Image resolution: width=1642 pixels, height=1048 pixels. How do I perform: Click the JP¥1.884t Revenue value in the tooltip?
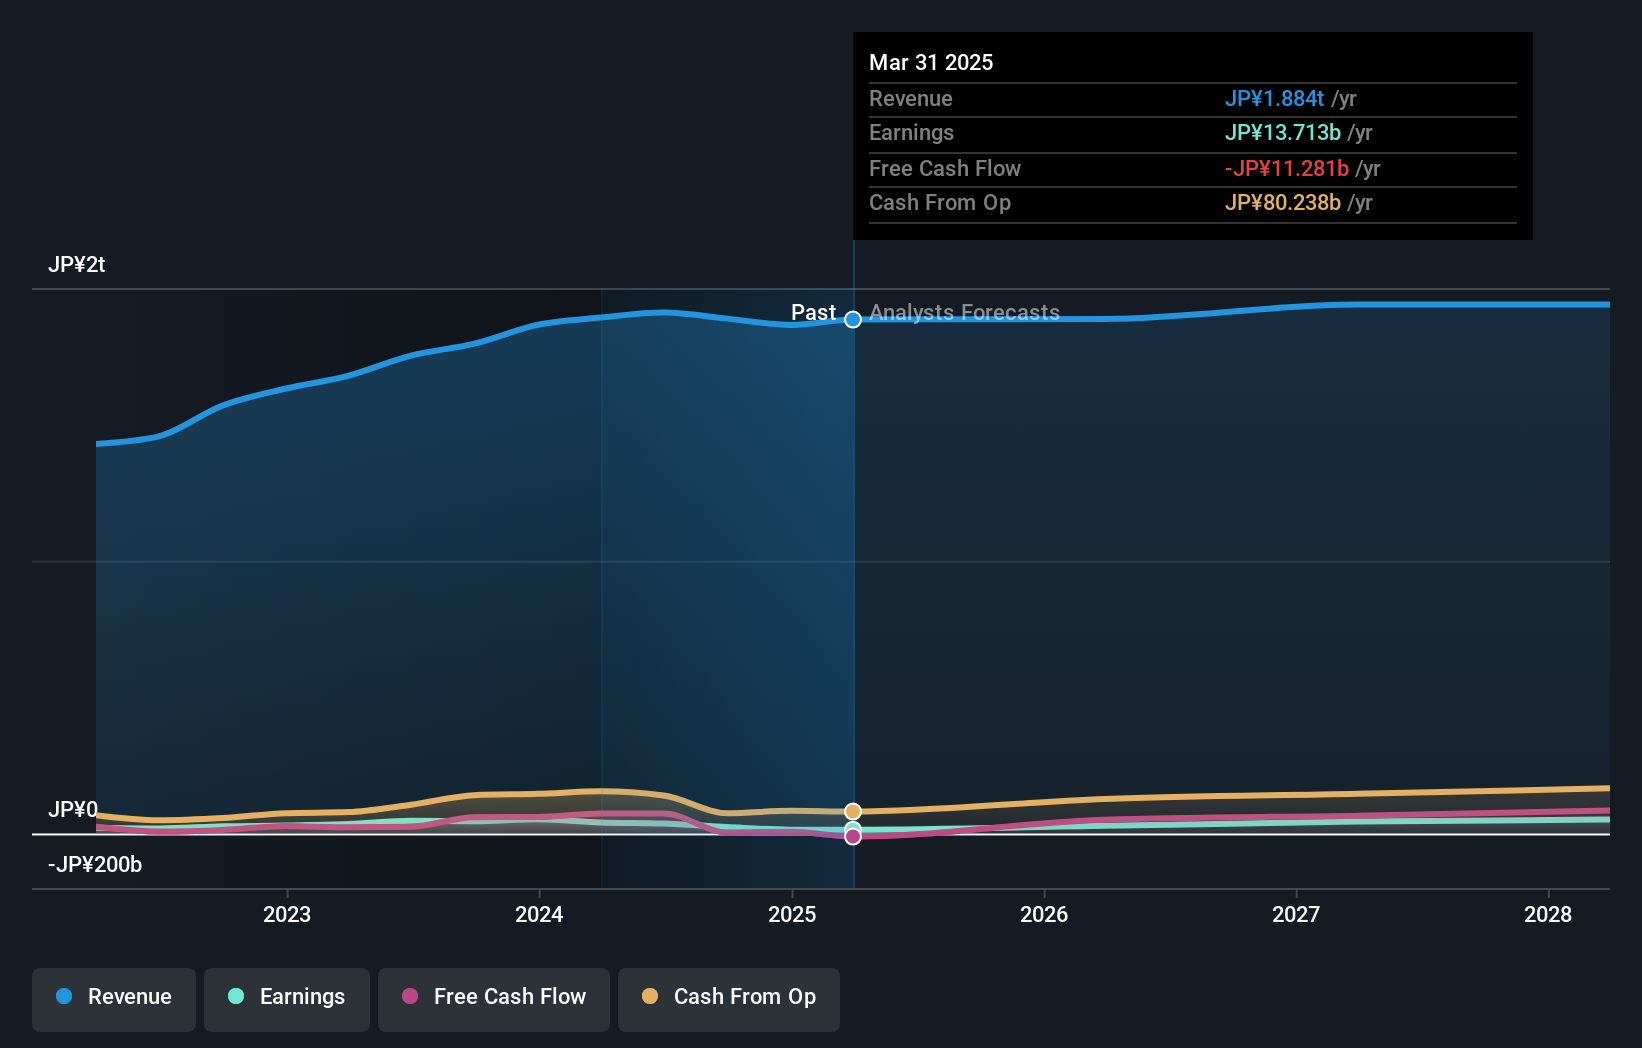(1275, 99)
